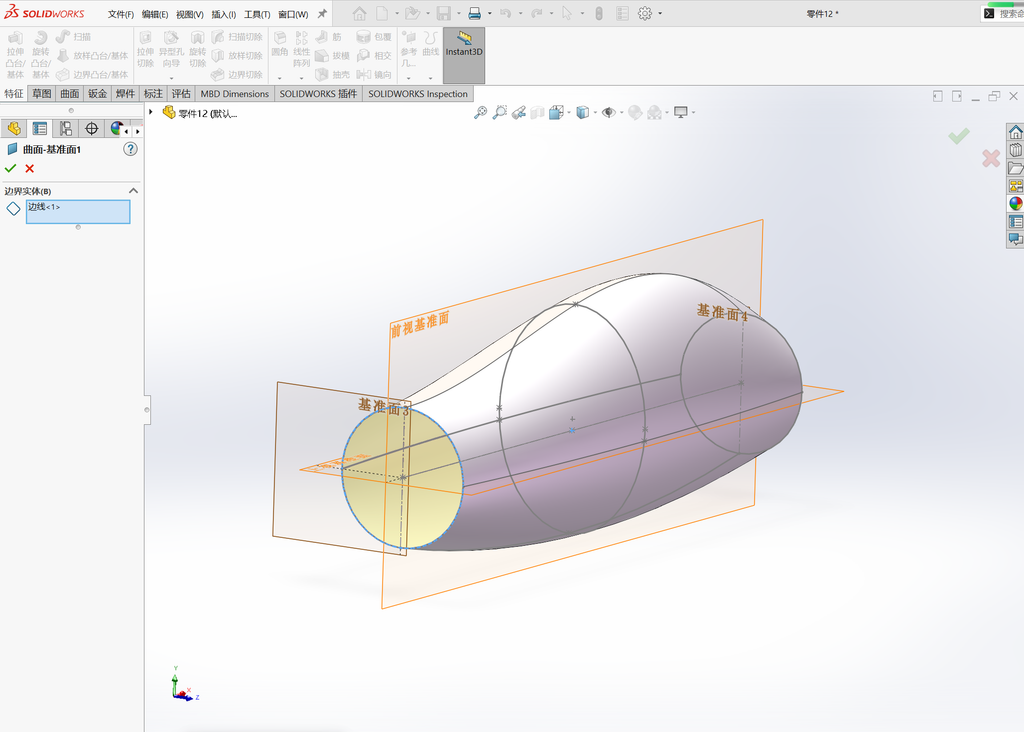
Task: Click the Display Style cube icon
Action: pyautogui.click(x=583, y=112)
